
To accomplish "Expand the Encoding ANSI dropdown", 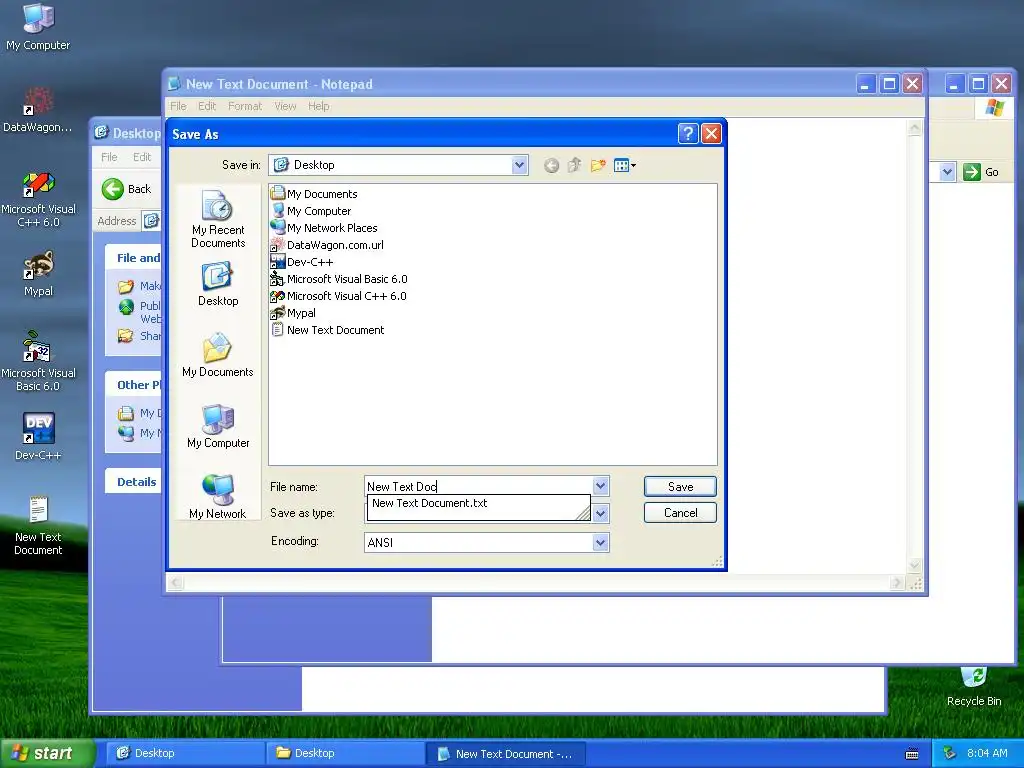I will [601, 542].
